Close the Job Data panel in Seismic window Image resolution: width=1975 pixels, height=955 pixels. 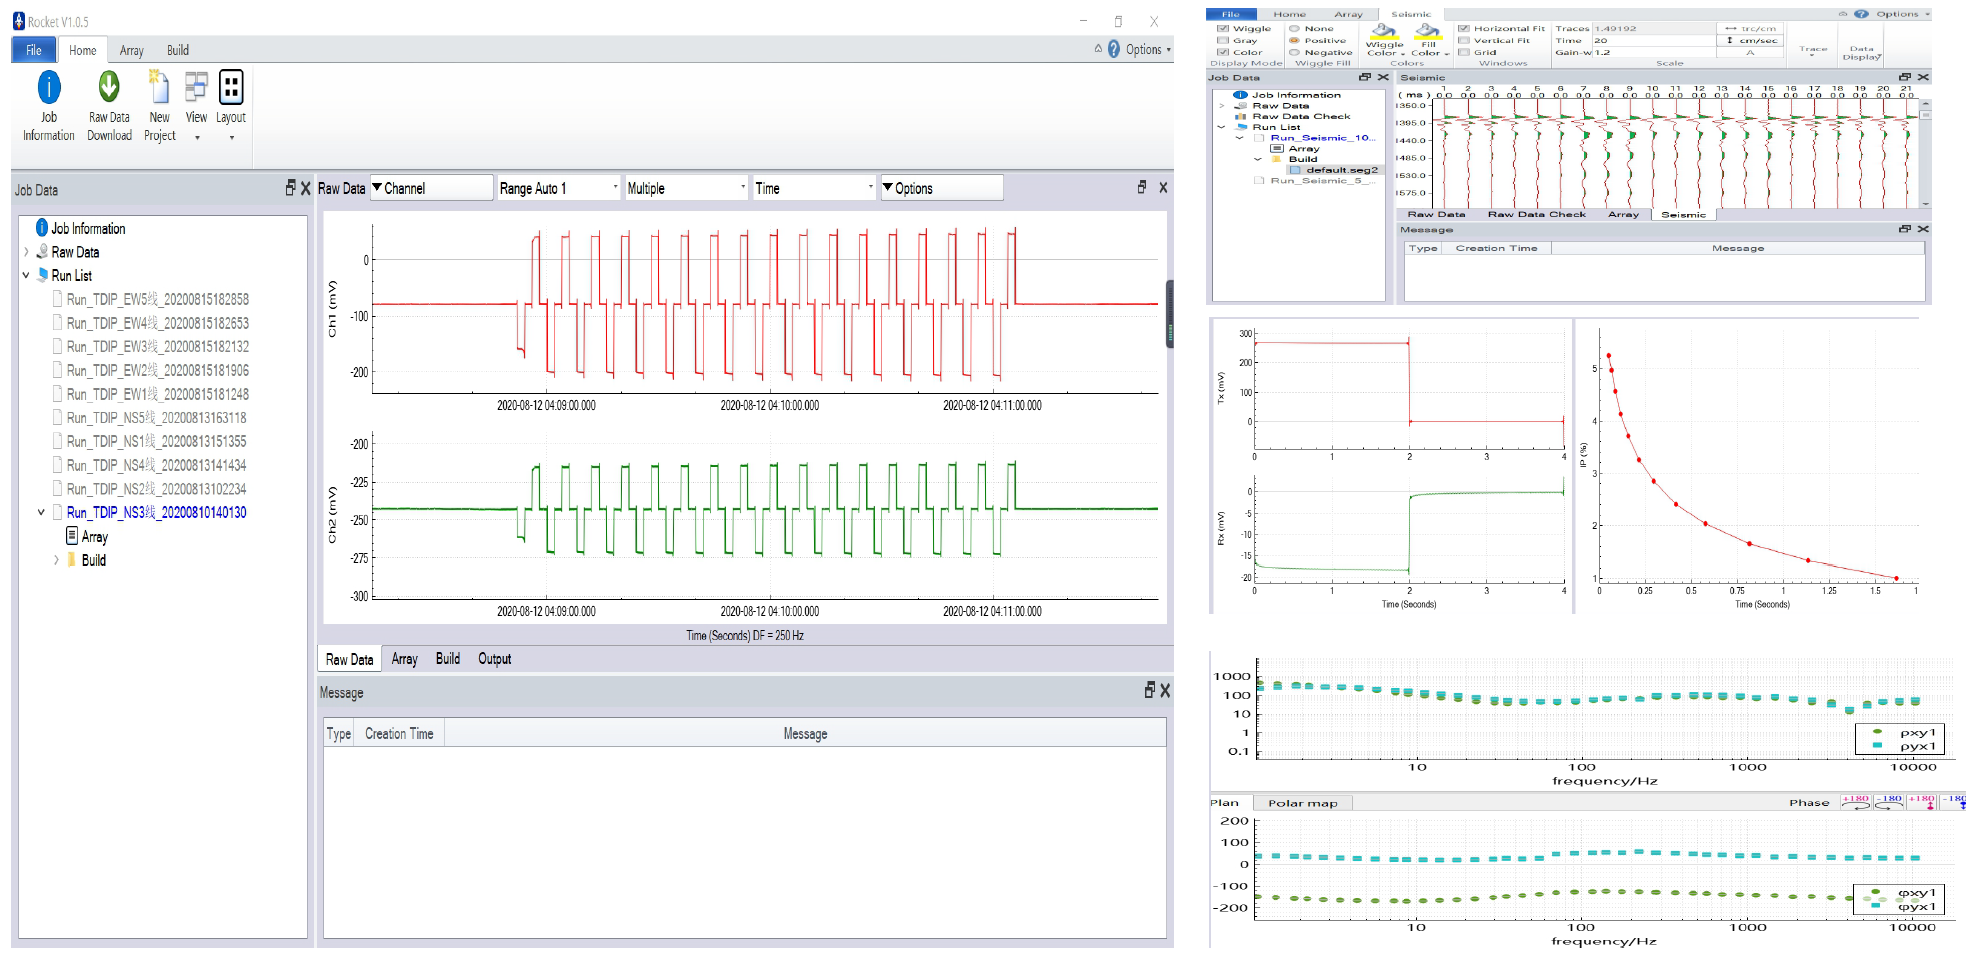coord(1383,77)
